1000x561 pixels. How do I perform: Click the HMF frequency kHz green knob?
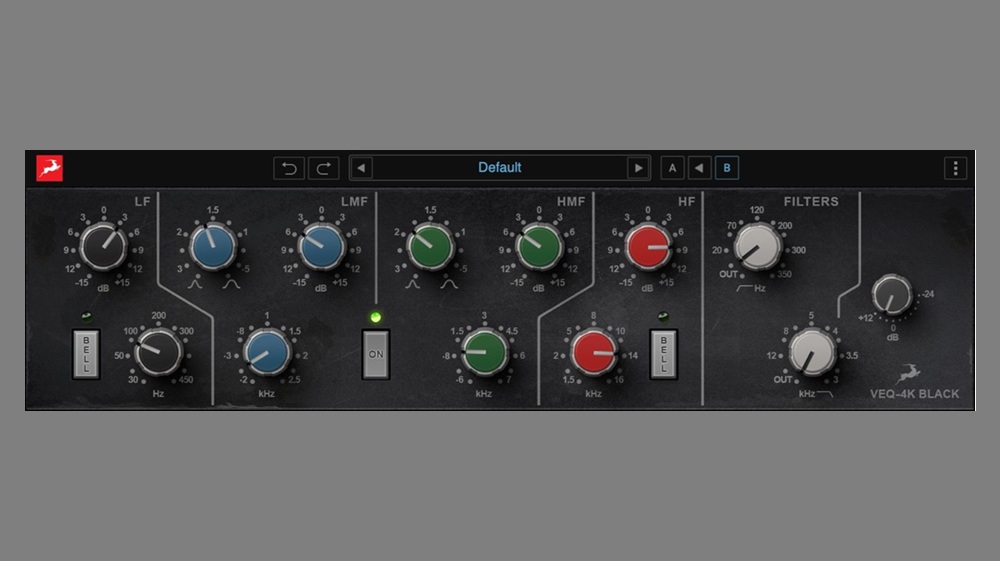tap(485, 353)
